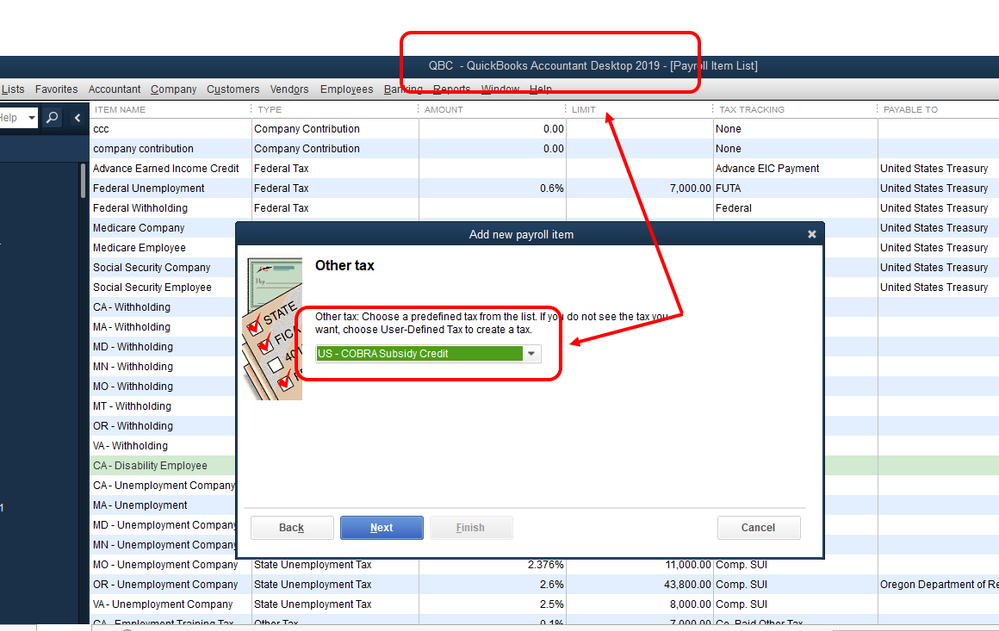Select the Federal Unemployment item
The width and height of the screenshot is (999, 631).
[x=148, y=188]
